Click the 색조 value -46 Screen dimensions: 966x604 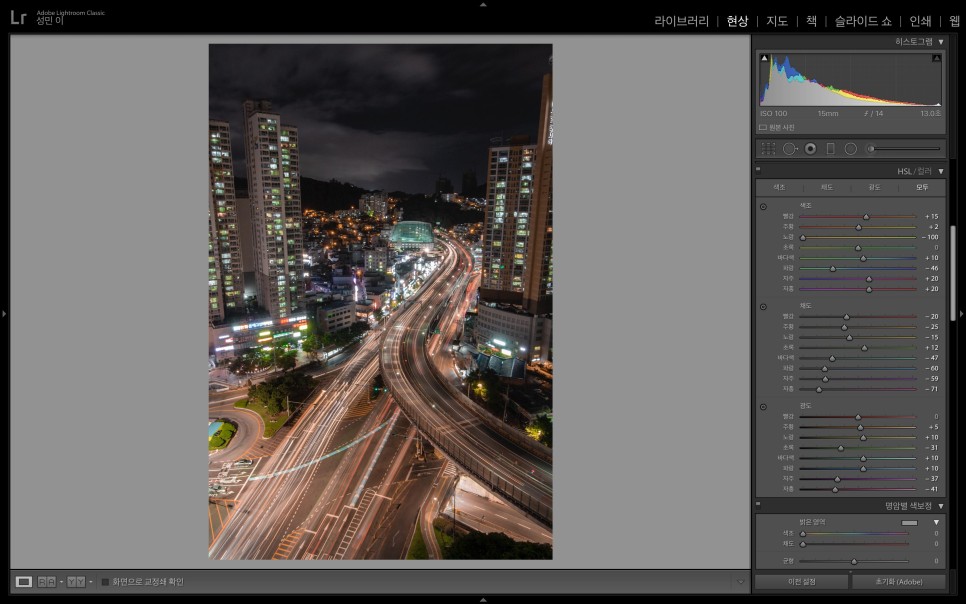(930, 269)
